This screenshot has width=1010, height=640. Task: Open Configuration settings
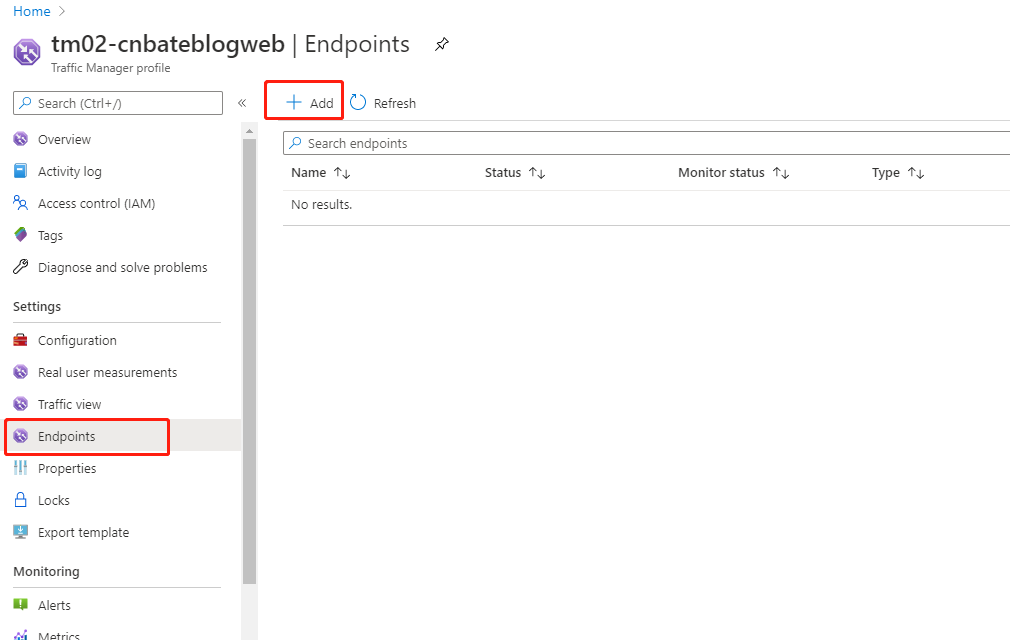(x=77, y=341)
